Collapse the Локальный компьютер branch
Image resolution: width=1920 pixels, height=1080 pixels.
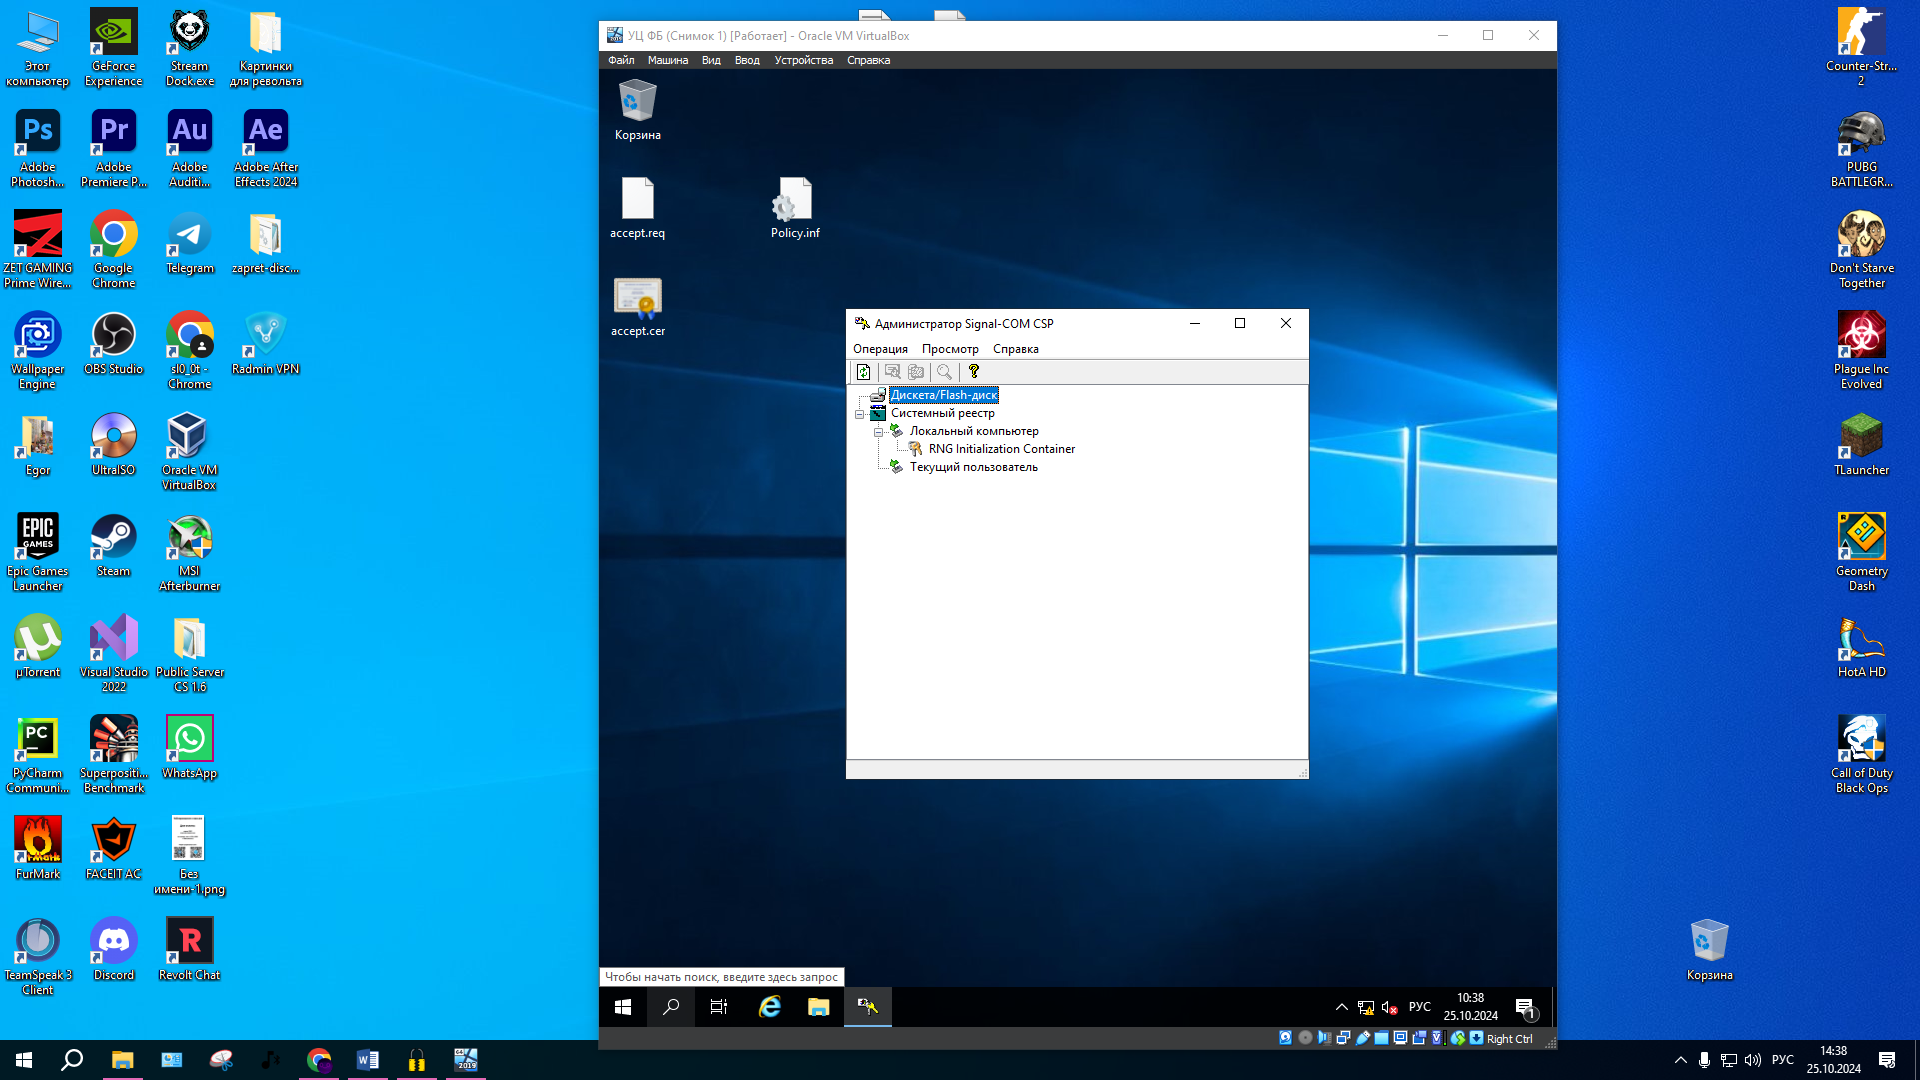click(x=878, y=432)
